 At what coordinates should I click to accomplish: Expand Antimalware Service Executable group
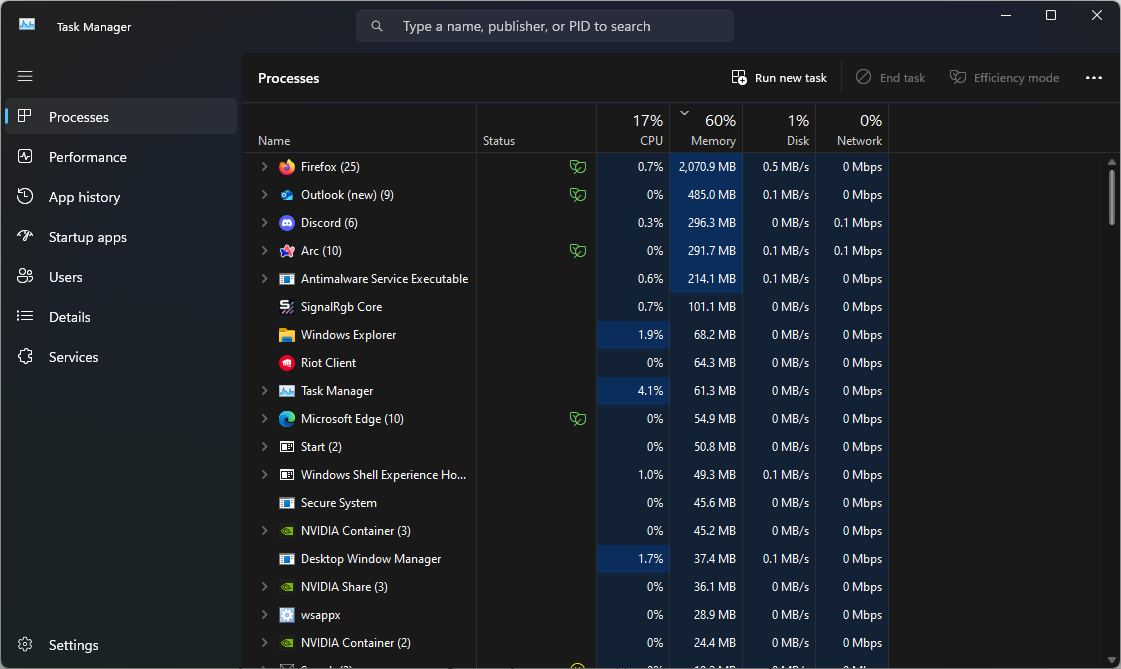pyautogui.click(x=265, y=279)
